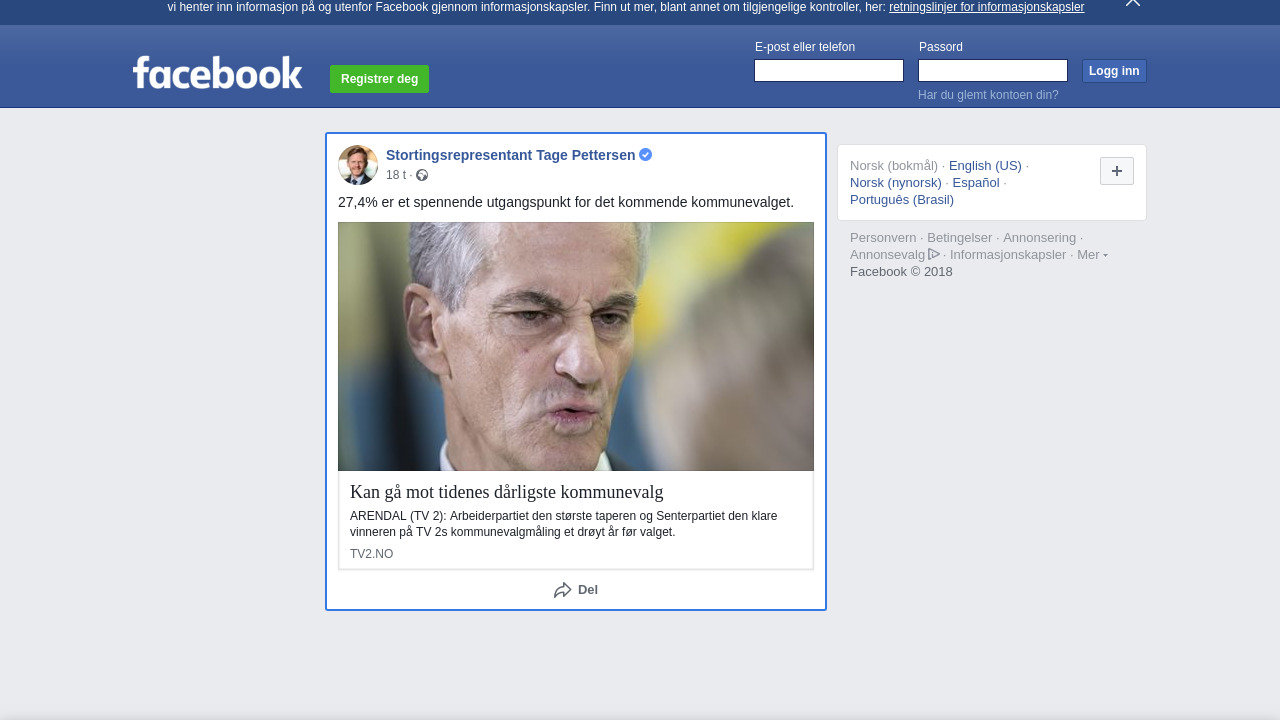The height and width of the screenshot is (720, 1280).
Task: Click the ARENDAL (TV 2) article description
Action: click(564, 524)
